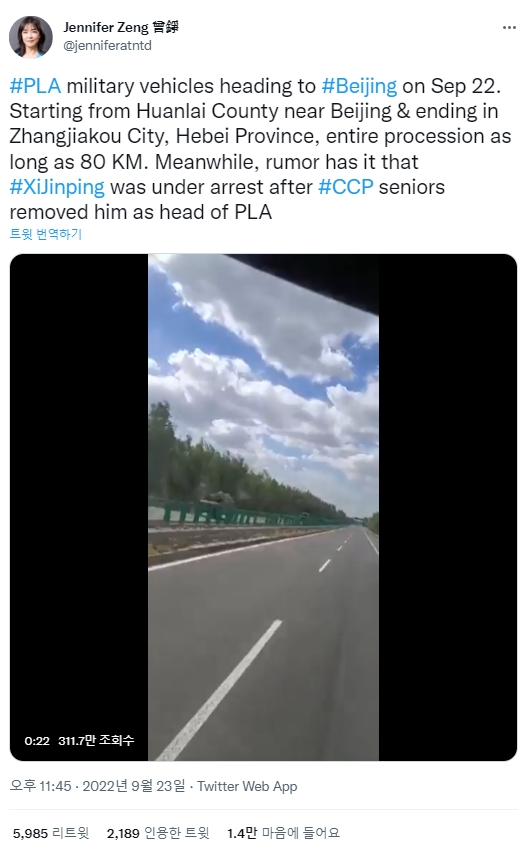527x850 pixels.
Task: Open the three-dot more options menu
Action: (509, 28)
